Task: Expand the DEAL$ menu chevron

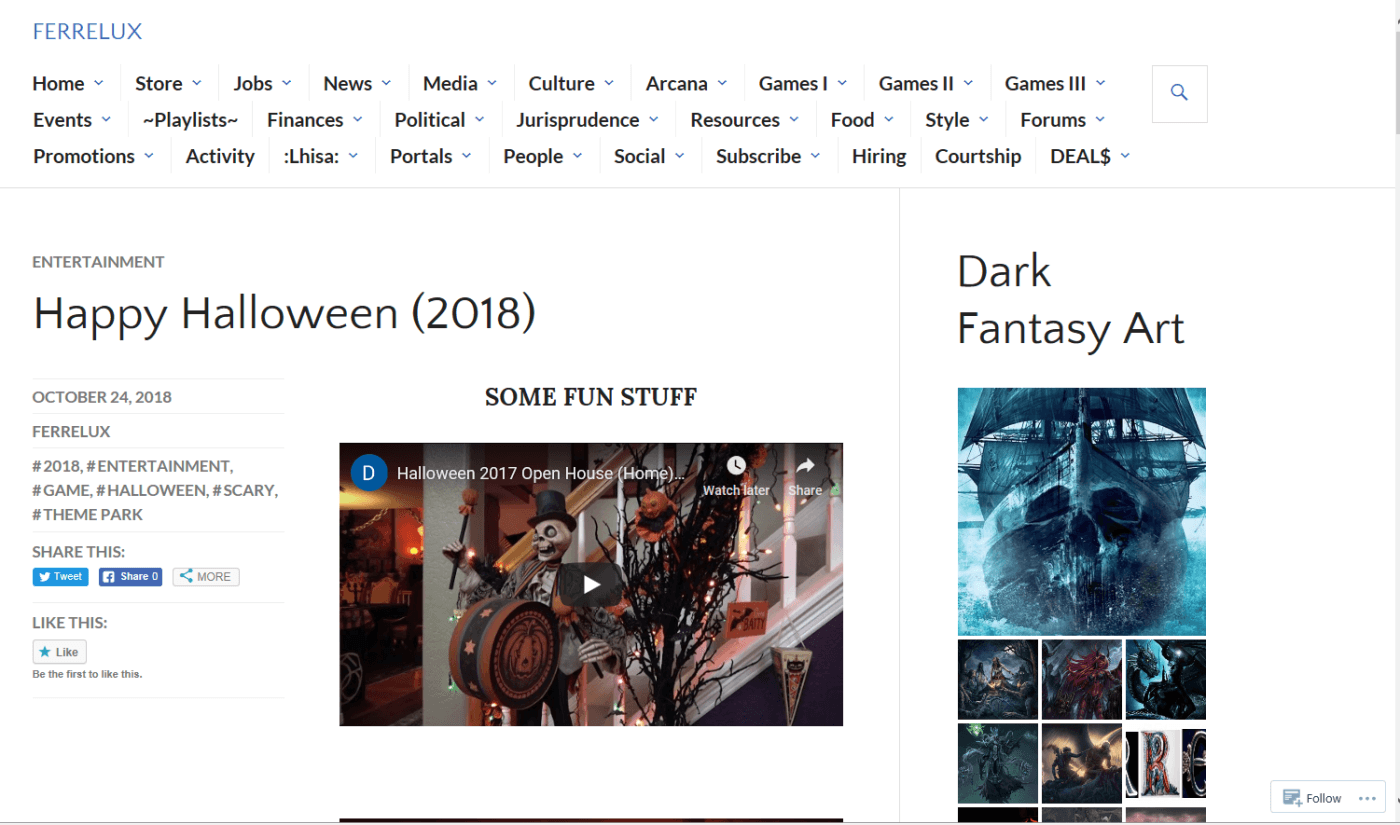Action: coord(1124,156)
